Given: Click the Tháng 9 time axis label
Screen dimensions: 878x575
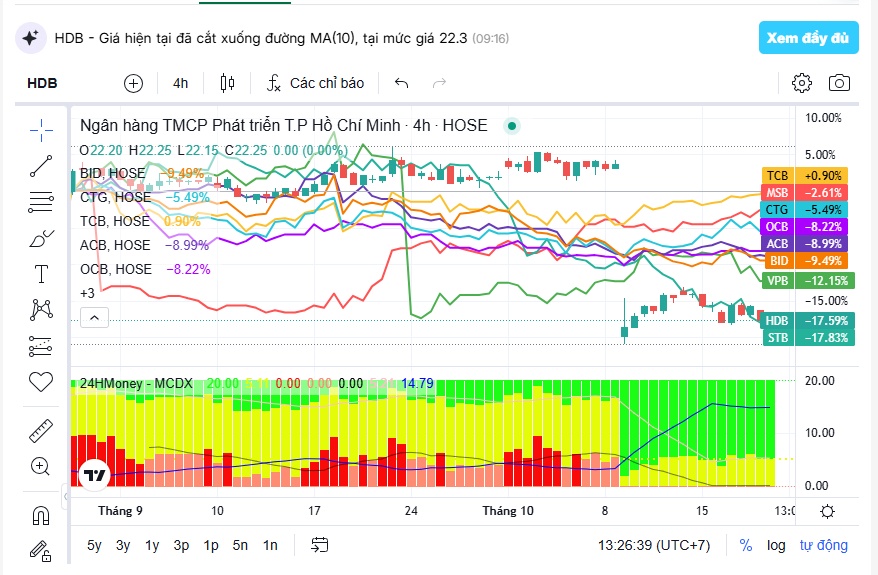Looking at the screenshot, I should click(x=120, y=511).
